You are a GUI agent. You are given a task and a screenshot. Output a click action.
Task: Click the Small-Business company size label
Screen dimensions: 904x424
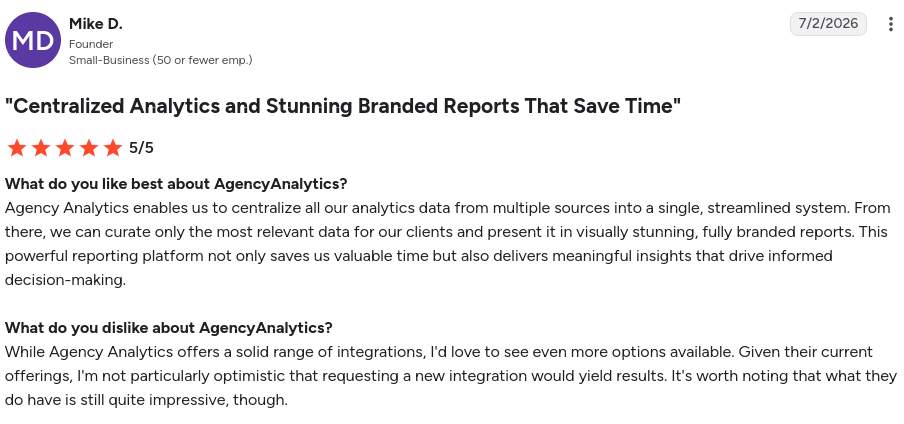(160, 60)
